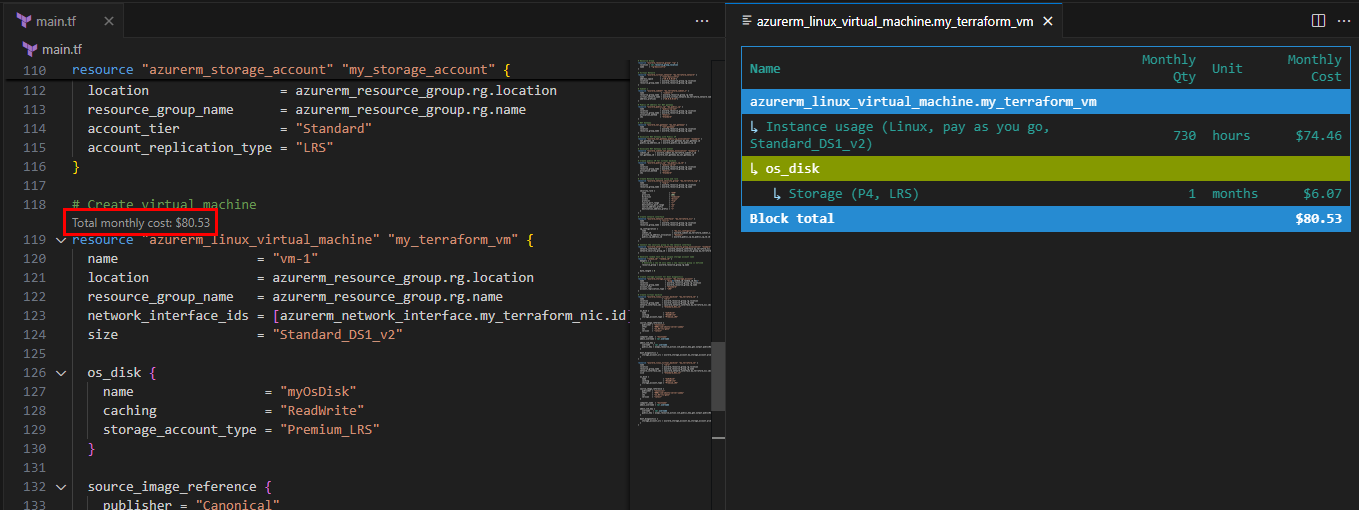
Task: Click the Terraform file icon on main.tf tab
Action: click(x=25, y=21)
